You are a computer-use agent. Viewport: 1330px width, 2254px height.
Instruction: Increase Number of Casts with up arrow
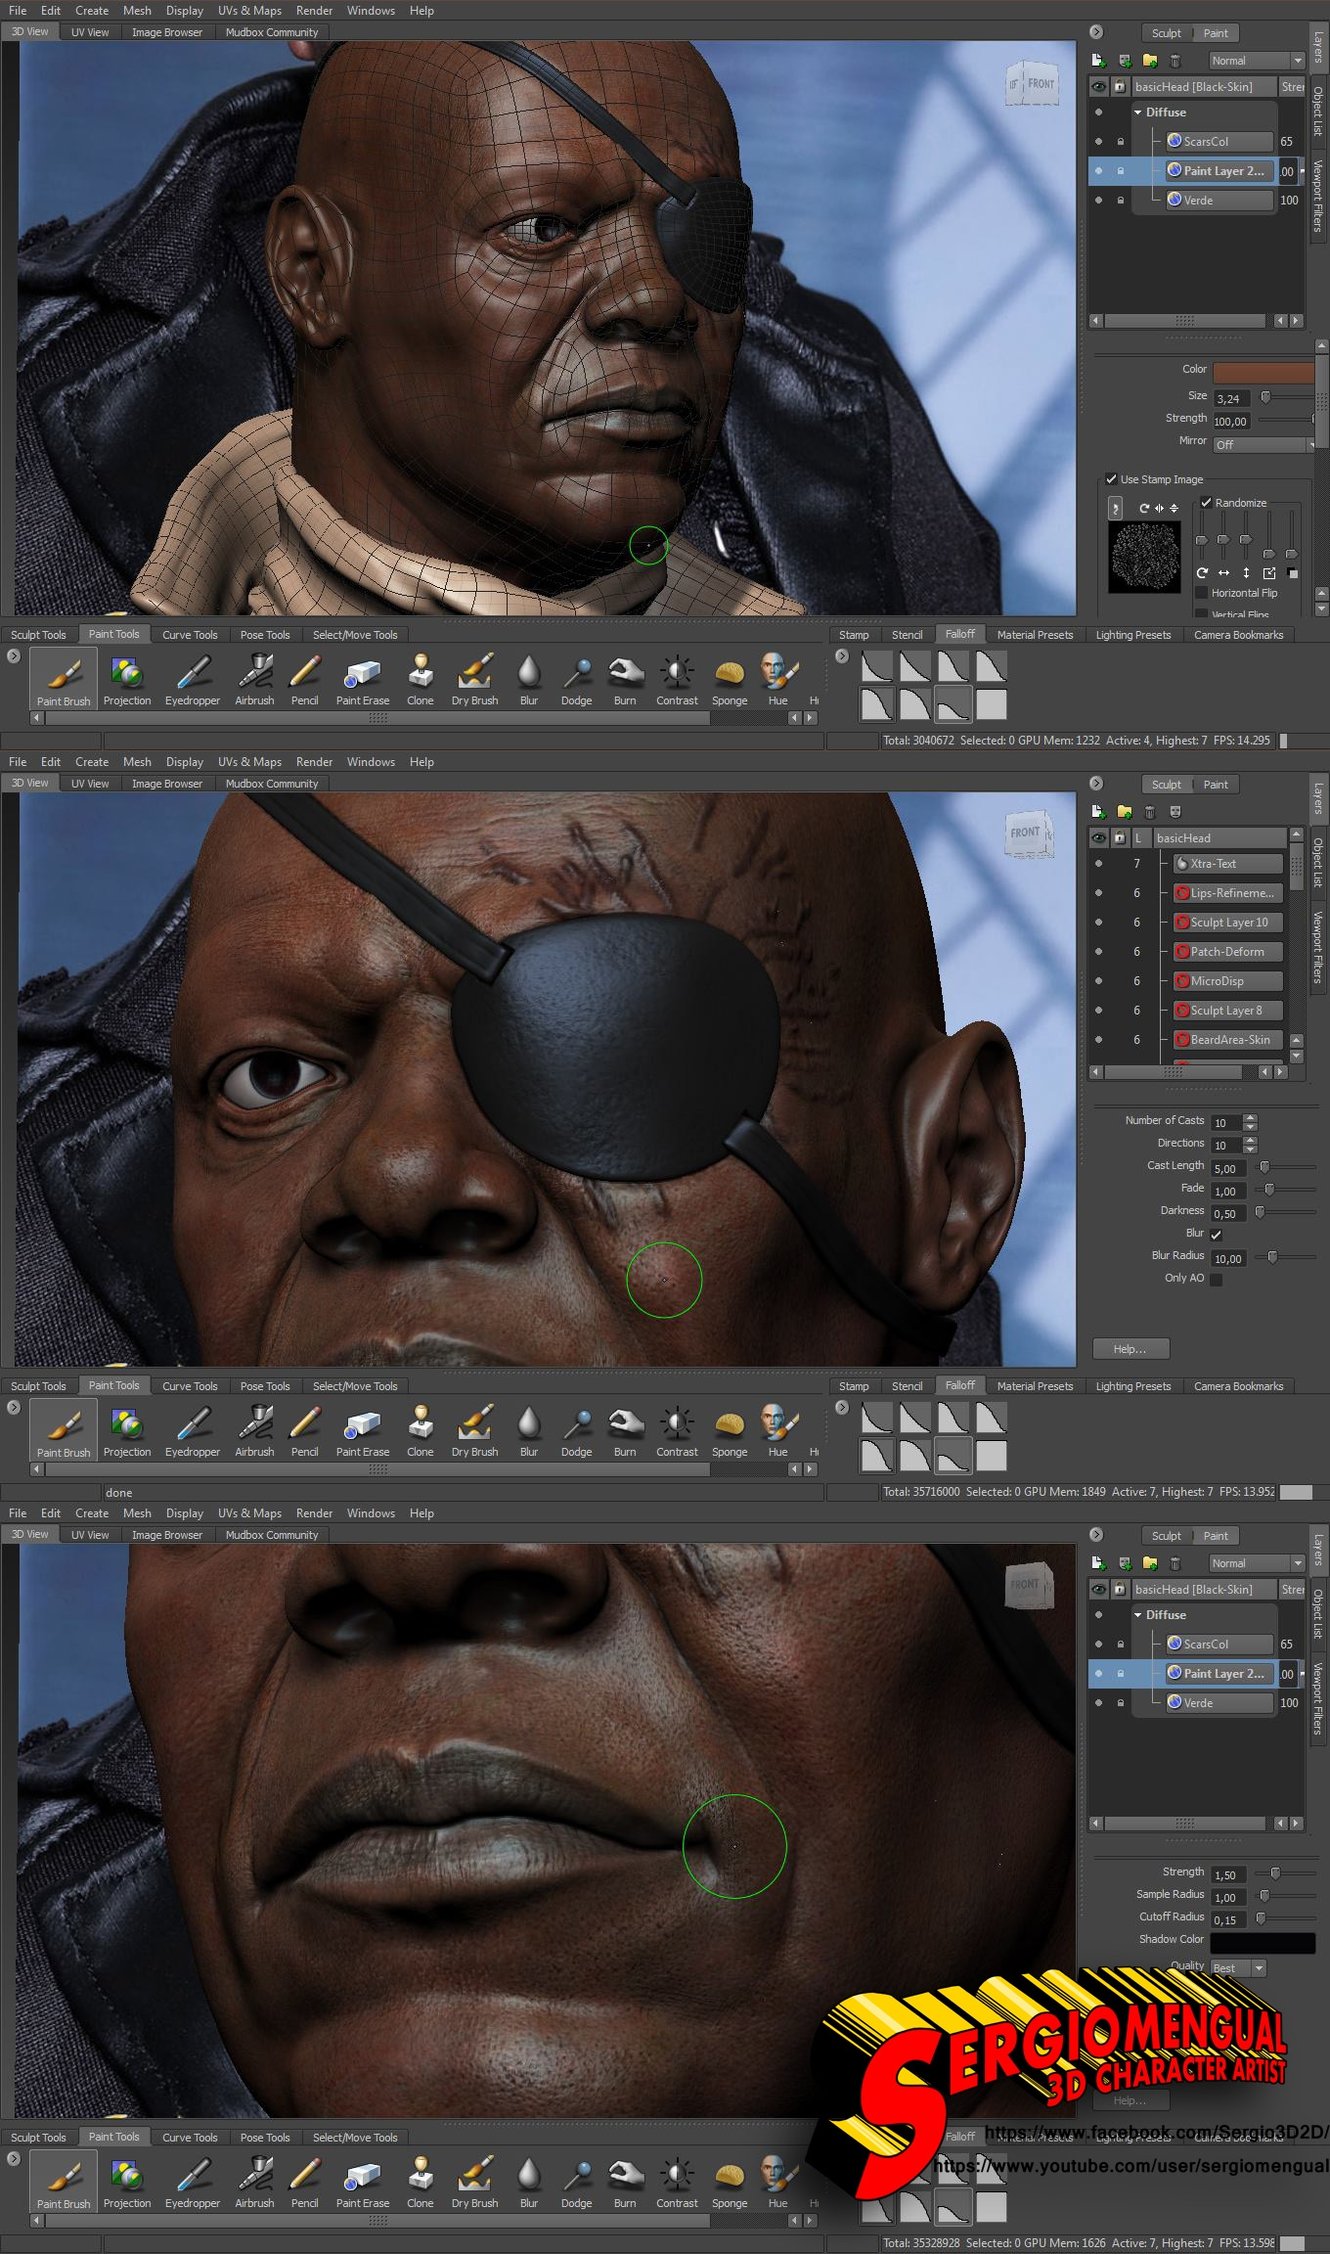[x=1250, y=1118]
